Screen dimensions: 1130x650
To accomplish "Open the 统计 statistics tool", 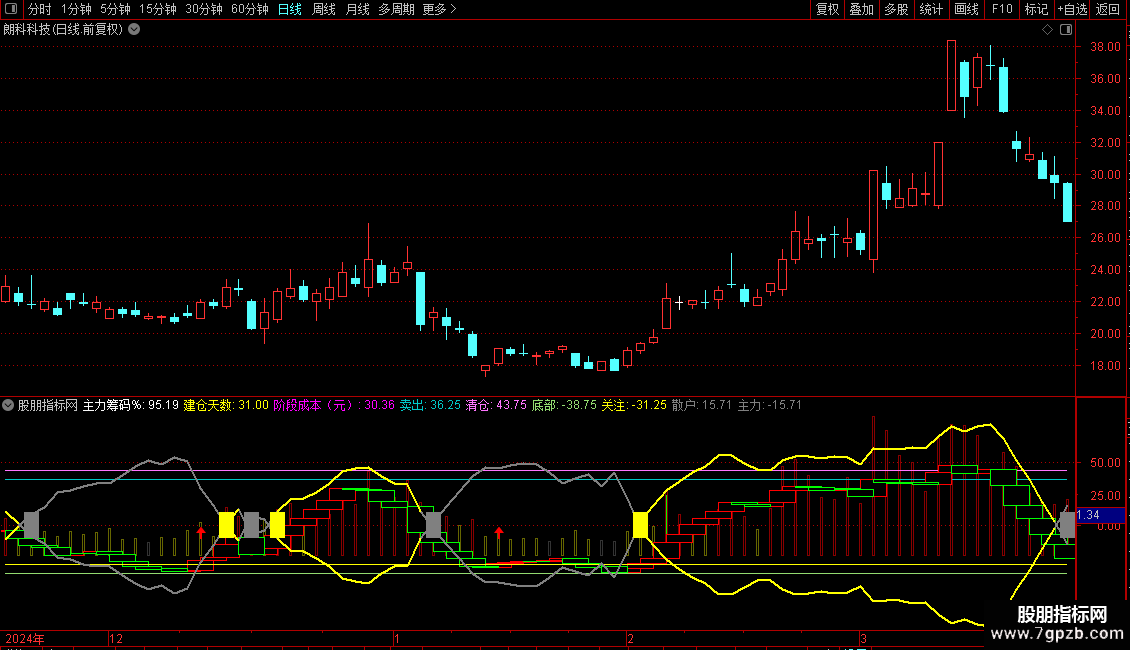I will (x=931, y=9).
